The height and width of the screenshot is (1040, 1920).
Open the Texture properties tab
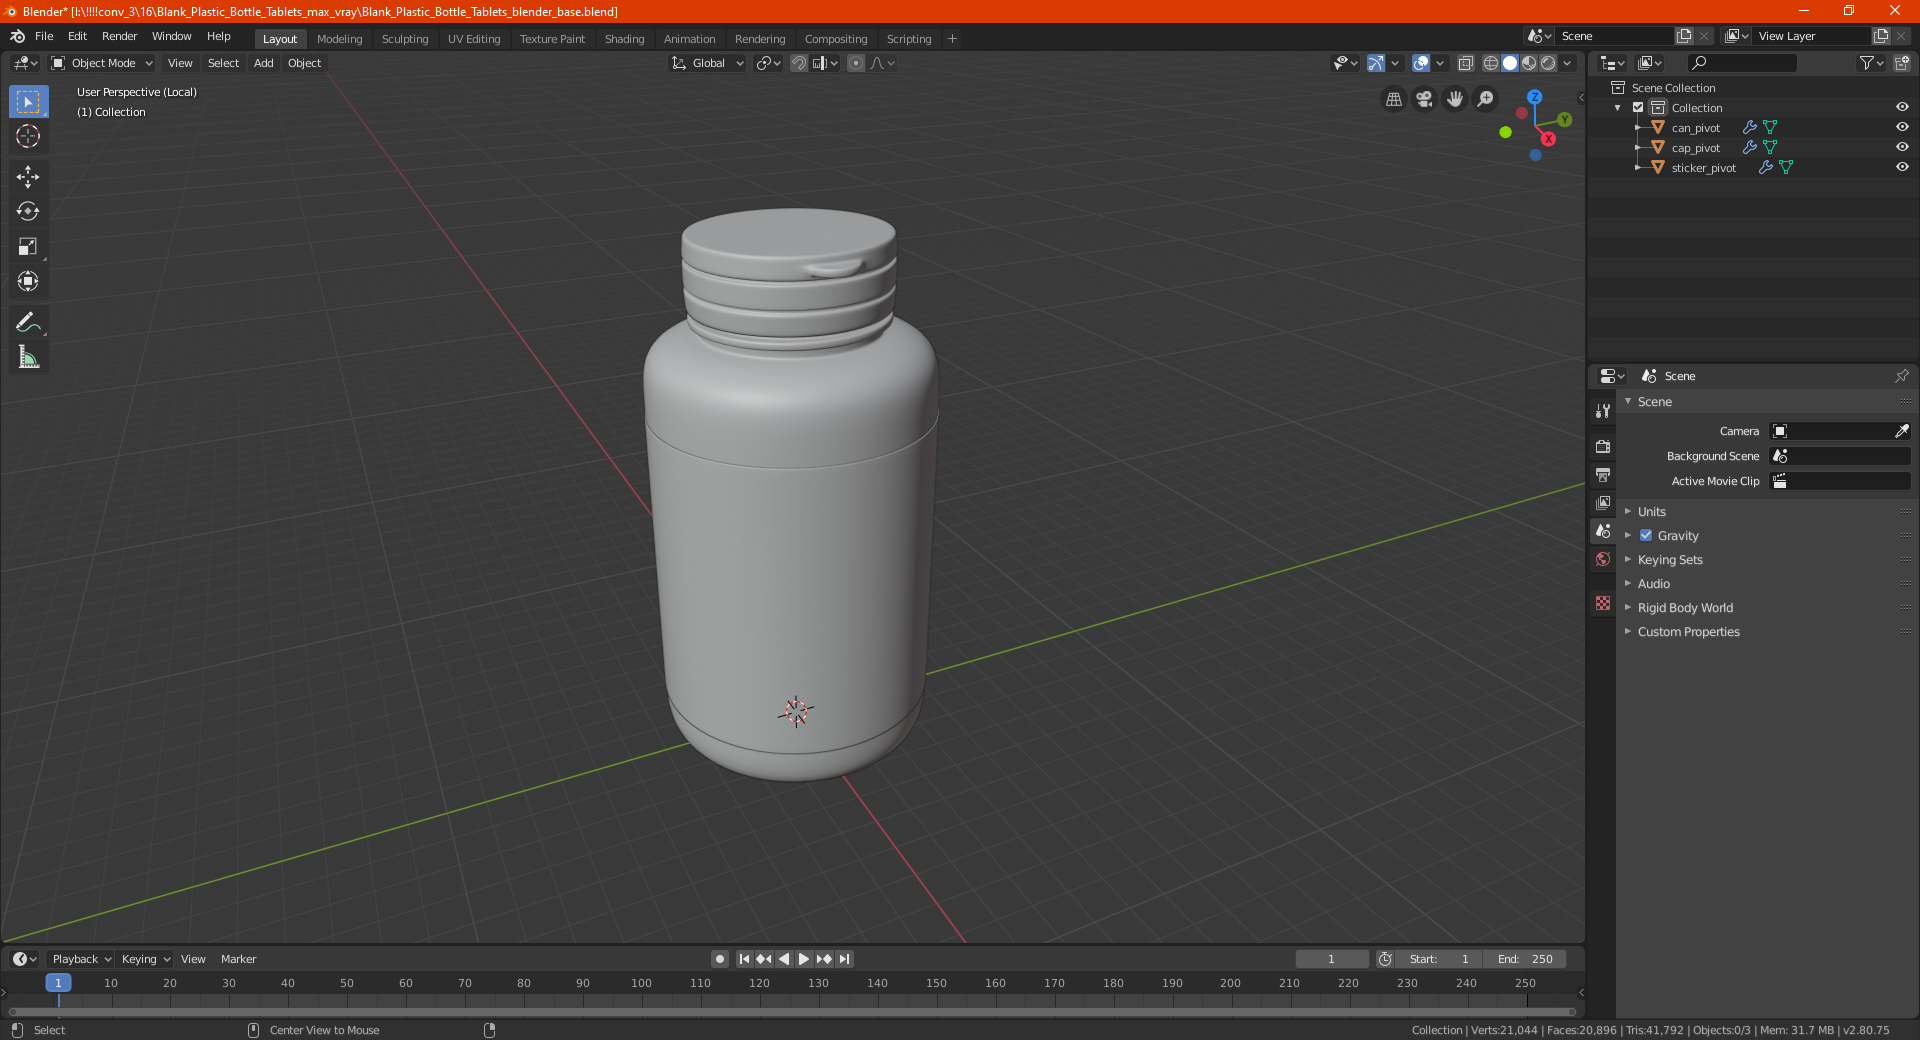click(1603, 603)
